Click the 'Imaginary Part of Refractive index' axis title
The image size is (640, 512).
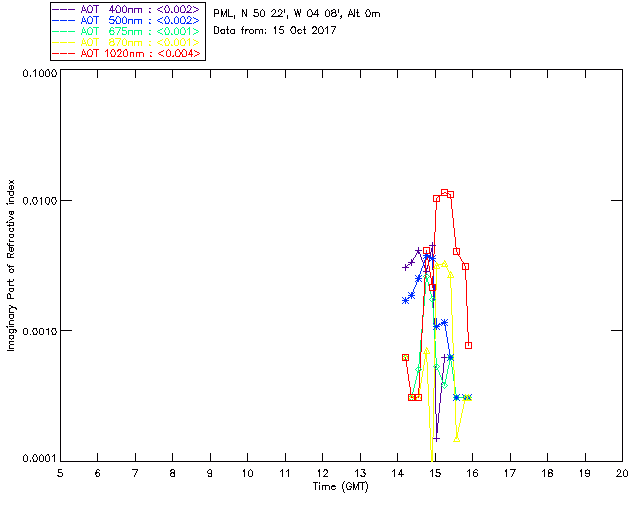coord(11,265)
